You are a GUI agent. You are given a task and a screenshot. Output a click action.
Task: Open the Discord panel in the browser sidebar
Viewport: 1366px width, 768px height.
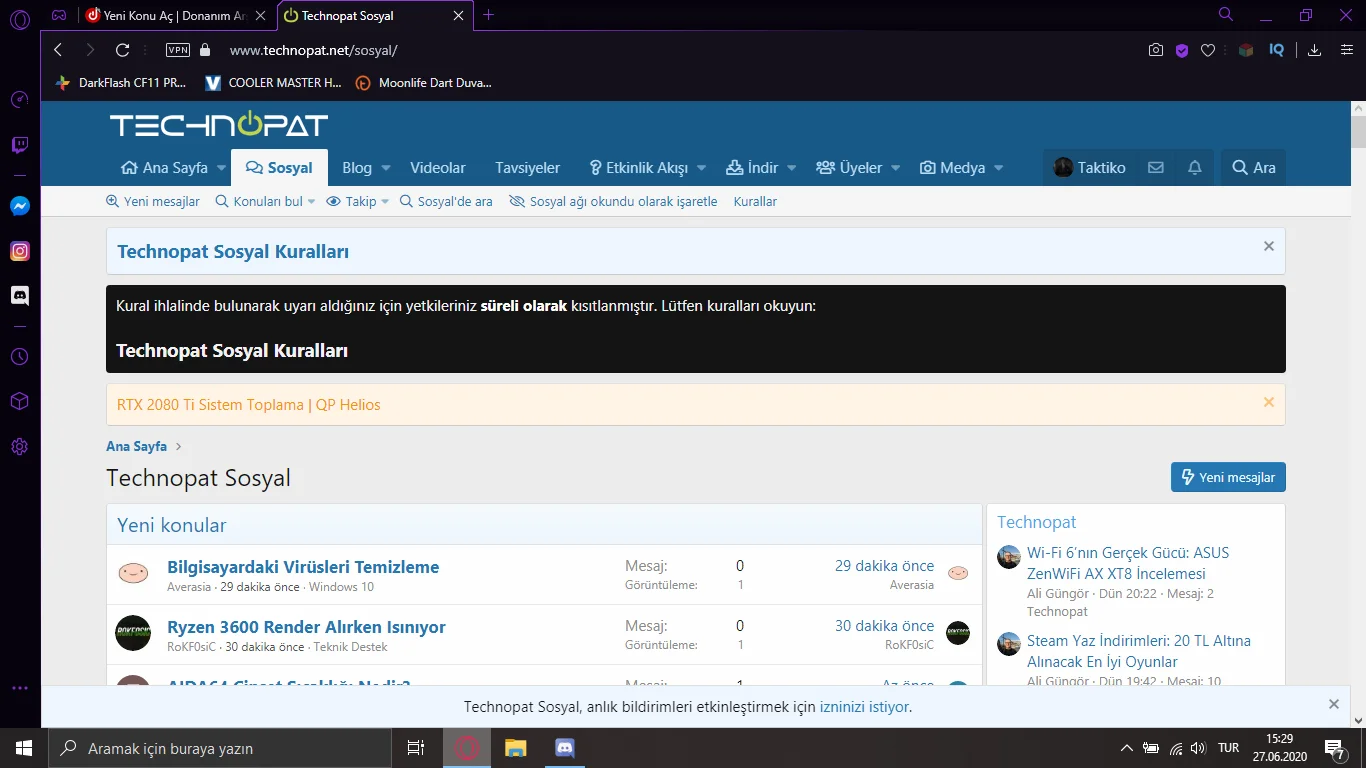tap(19, 296)
